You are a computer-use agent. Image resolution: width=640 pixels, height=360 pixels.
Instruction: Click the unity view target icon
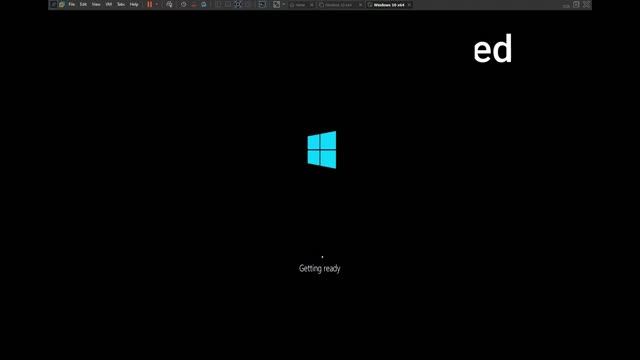[238, 4]
